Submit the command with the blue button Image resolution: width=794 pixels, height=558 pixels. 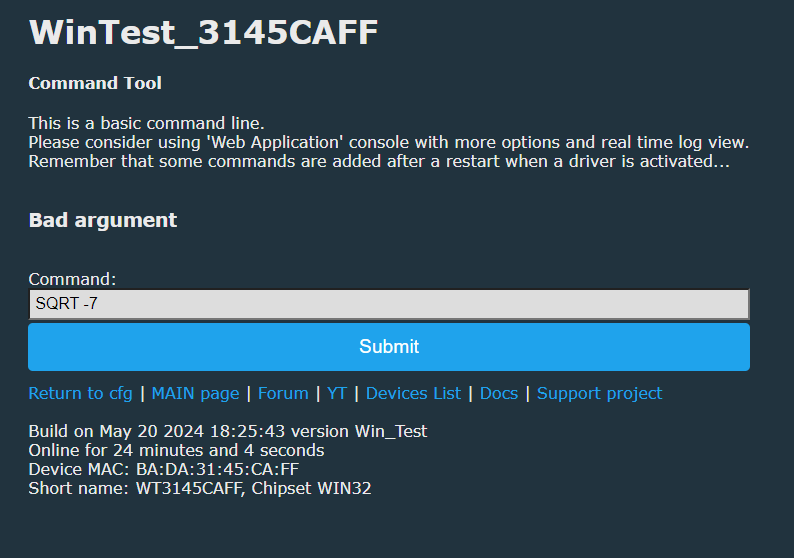(x=389, y=347)
